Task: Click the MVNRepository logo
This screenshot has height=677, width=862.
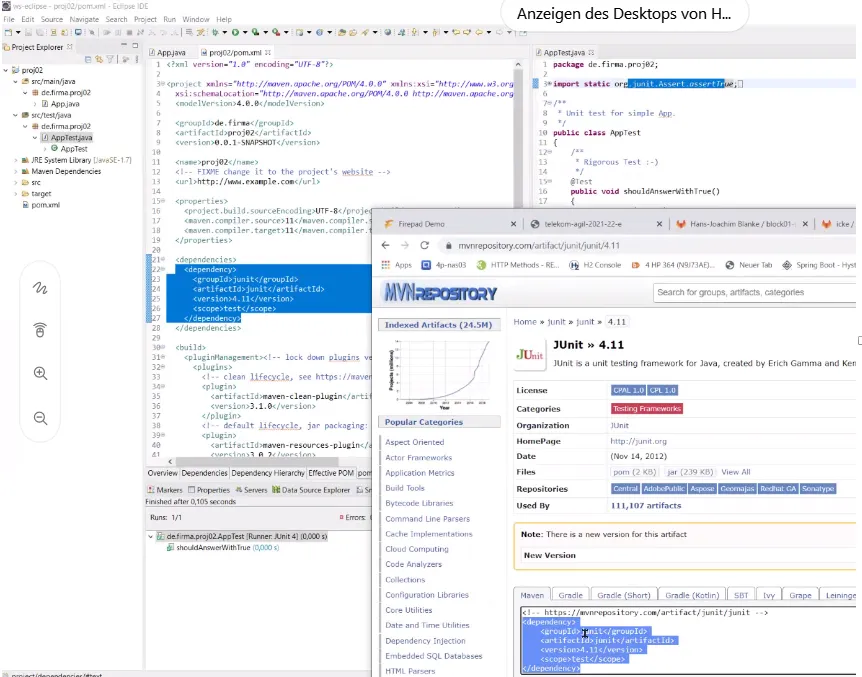Action: pyautogui.click(x=440, y=293)
